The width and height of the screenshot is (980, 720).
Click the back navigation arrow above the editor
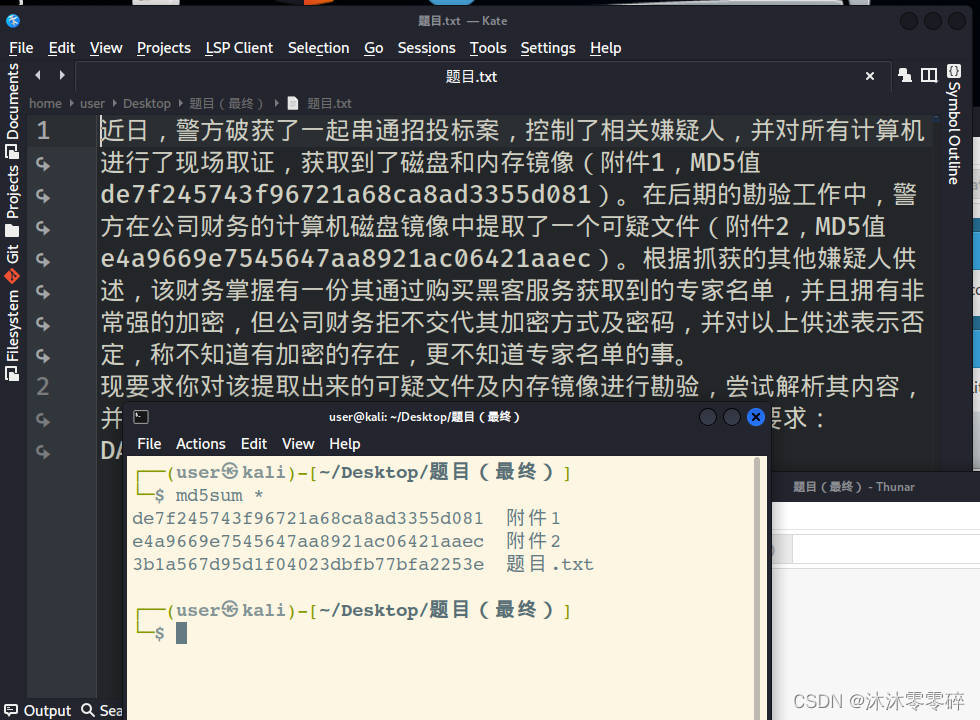[37, 74]
